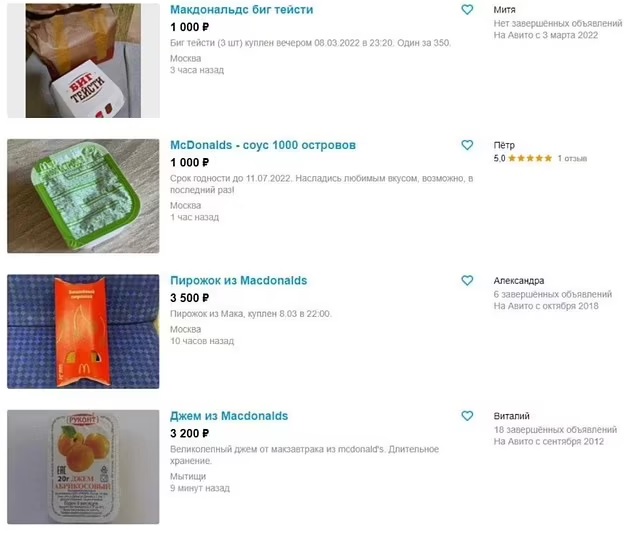Open the Макдональдс биг тейсти listing title
The width and height of the screenshot is (634, 537).
point(241,10)
